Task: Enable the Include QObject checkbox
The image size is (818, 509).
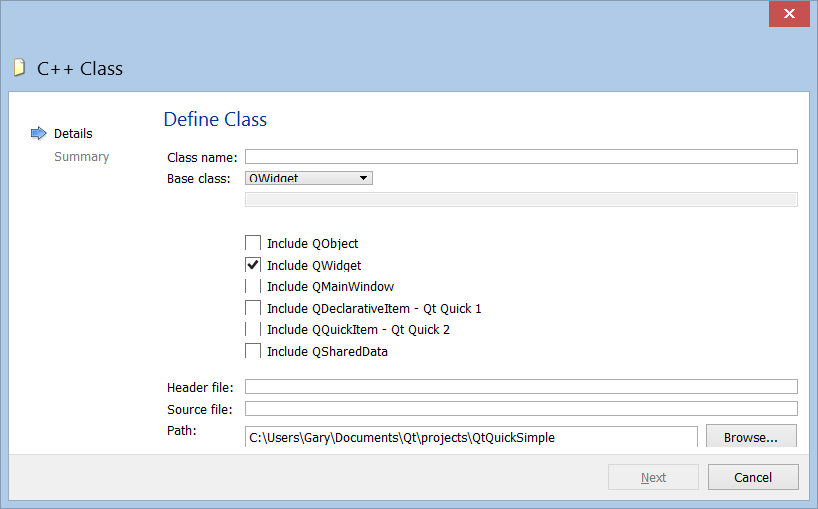Action: coord(253,243)
